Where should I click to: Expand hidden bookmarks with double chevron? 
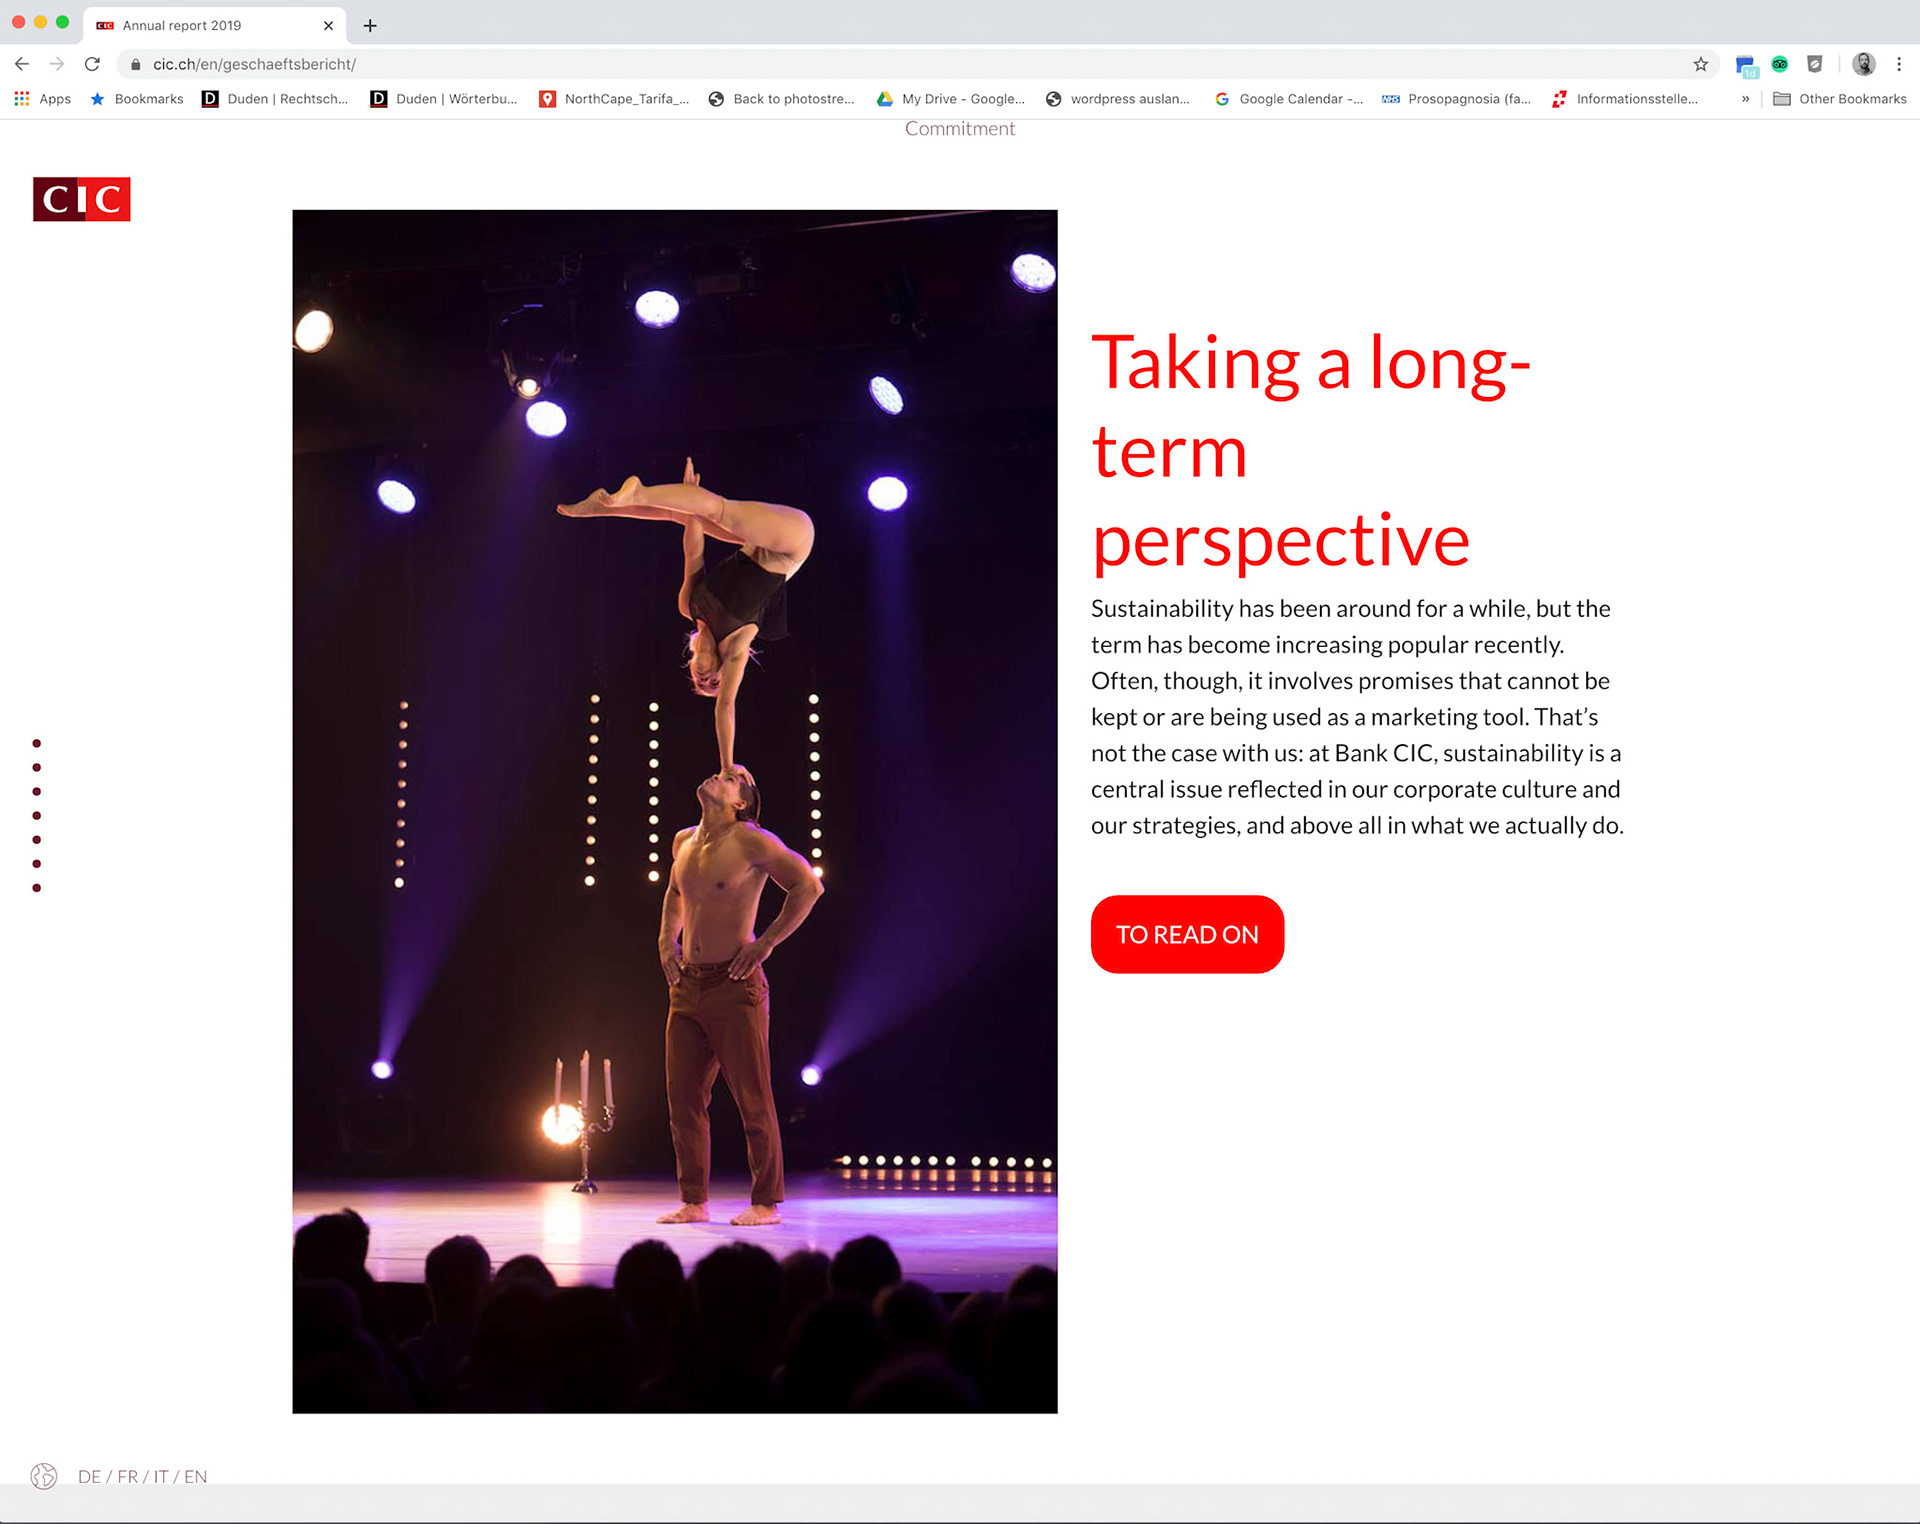pyautogui.click(x=1745, y=98)
